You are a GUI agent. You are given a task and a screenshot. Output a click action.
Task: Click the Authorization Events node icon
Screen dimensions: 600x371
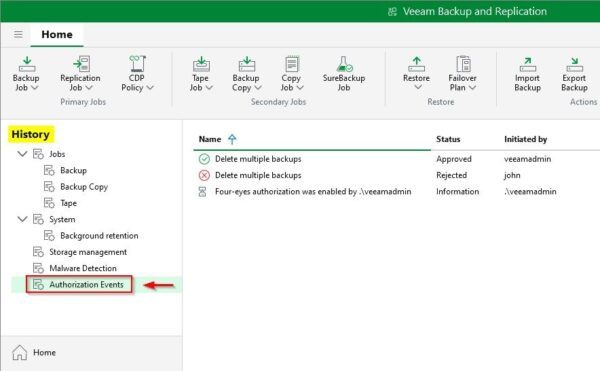click(x=38, y=285)
